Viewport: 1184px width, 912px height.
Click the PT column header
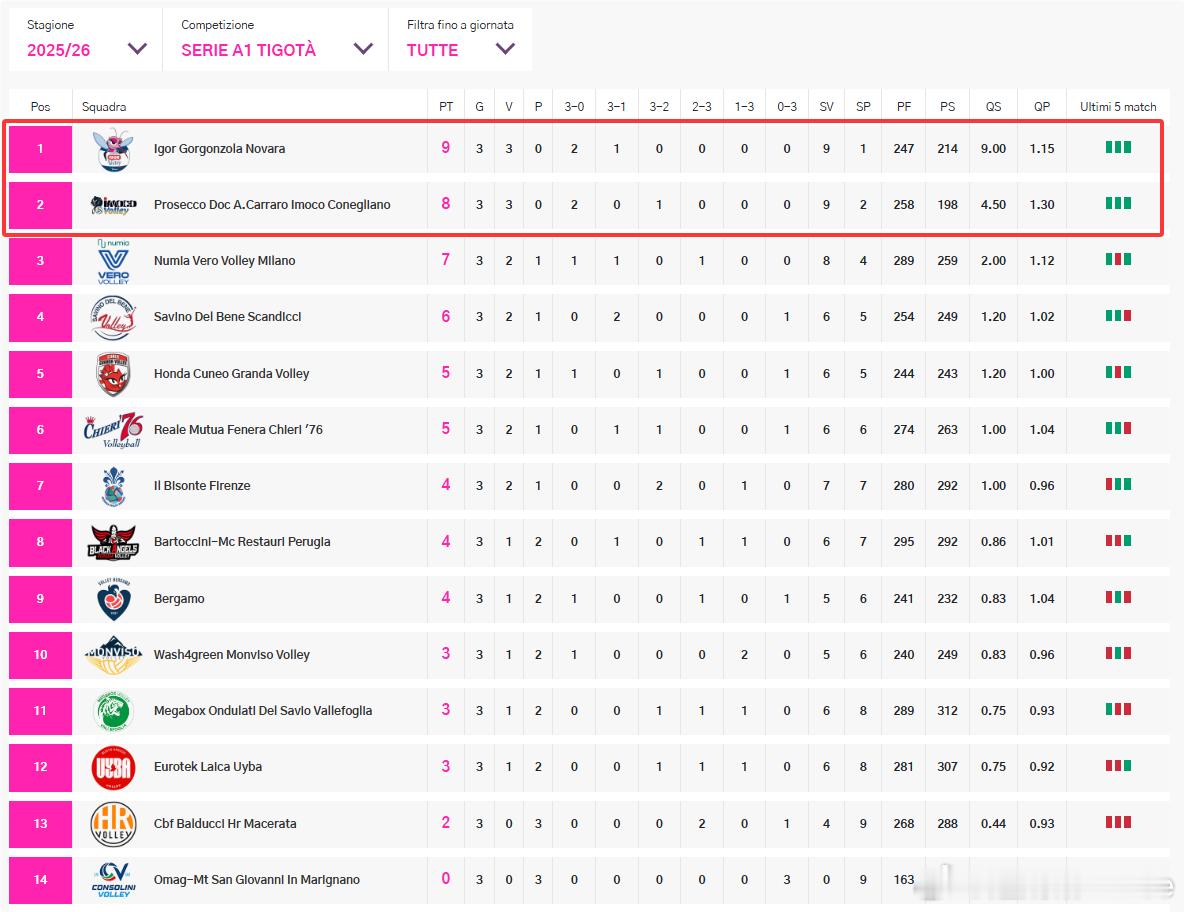coord(446,106)
